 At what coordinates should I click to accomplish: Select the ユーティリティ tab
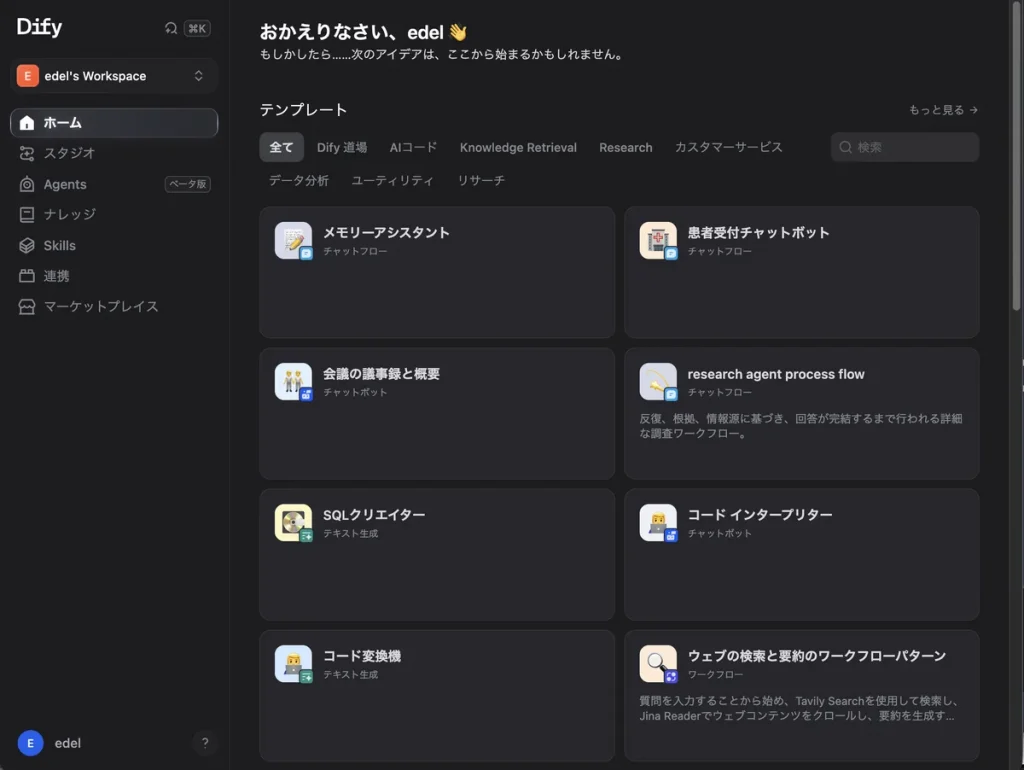(392, 180)
